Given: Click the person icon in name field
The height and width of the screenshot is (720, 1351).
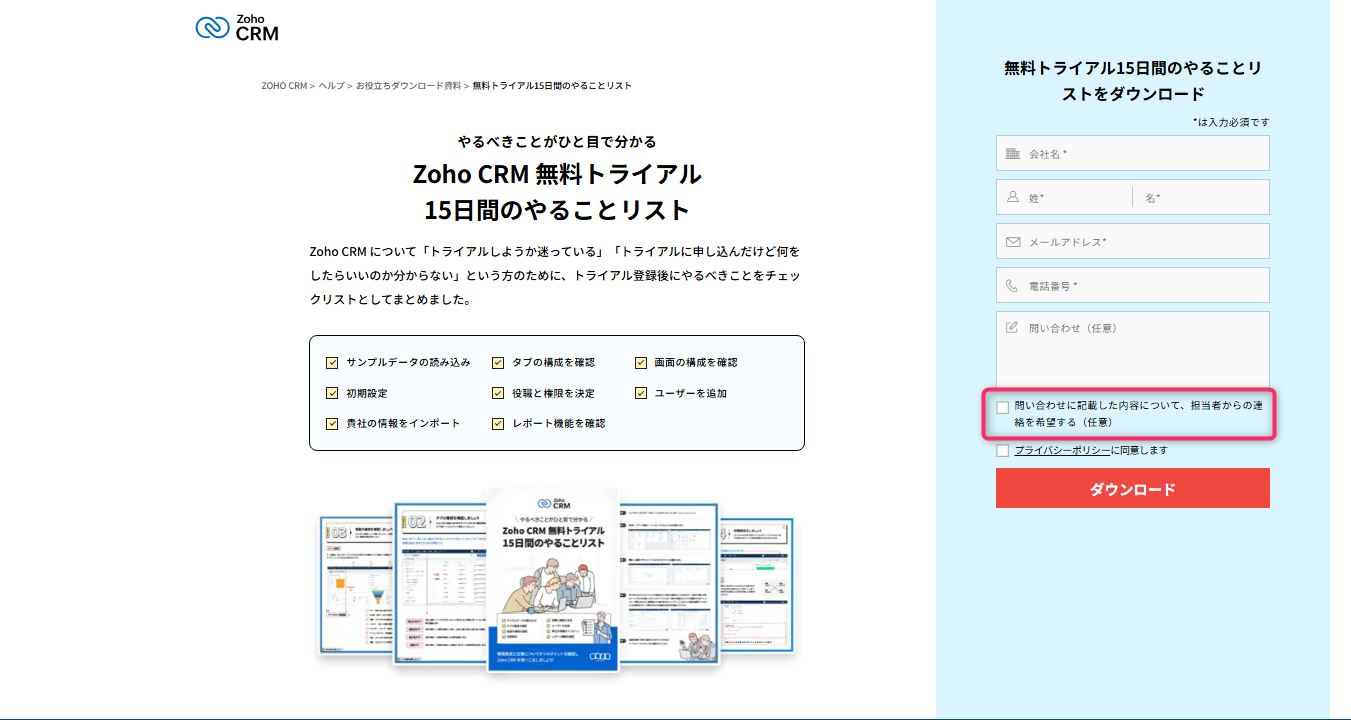Looking at the screenshot, I should [1012, 198].
